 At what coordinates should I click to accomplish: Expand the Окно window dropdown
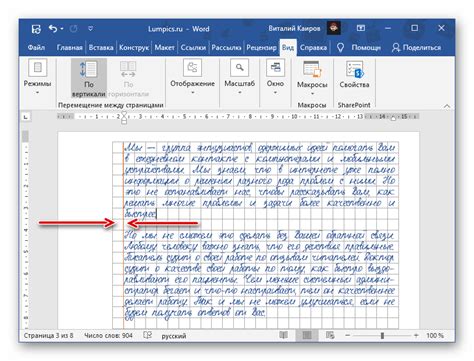pos(275,77)
